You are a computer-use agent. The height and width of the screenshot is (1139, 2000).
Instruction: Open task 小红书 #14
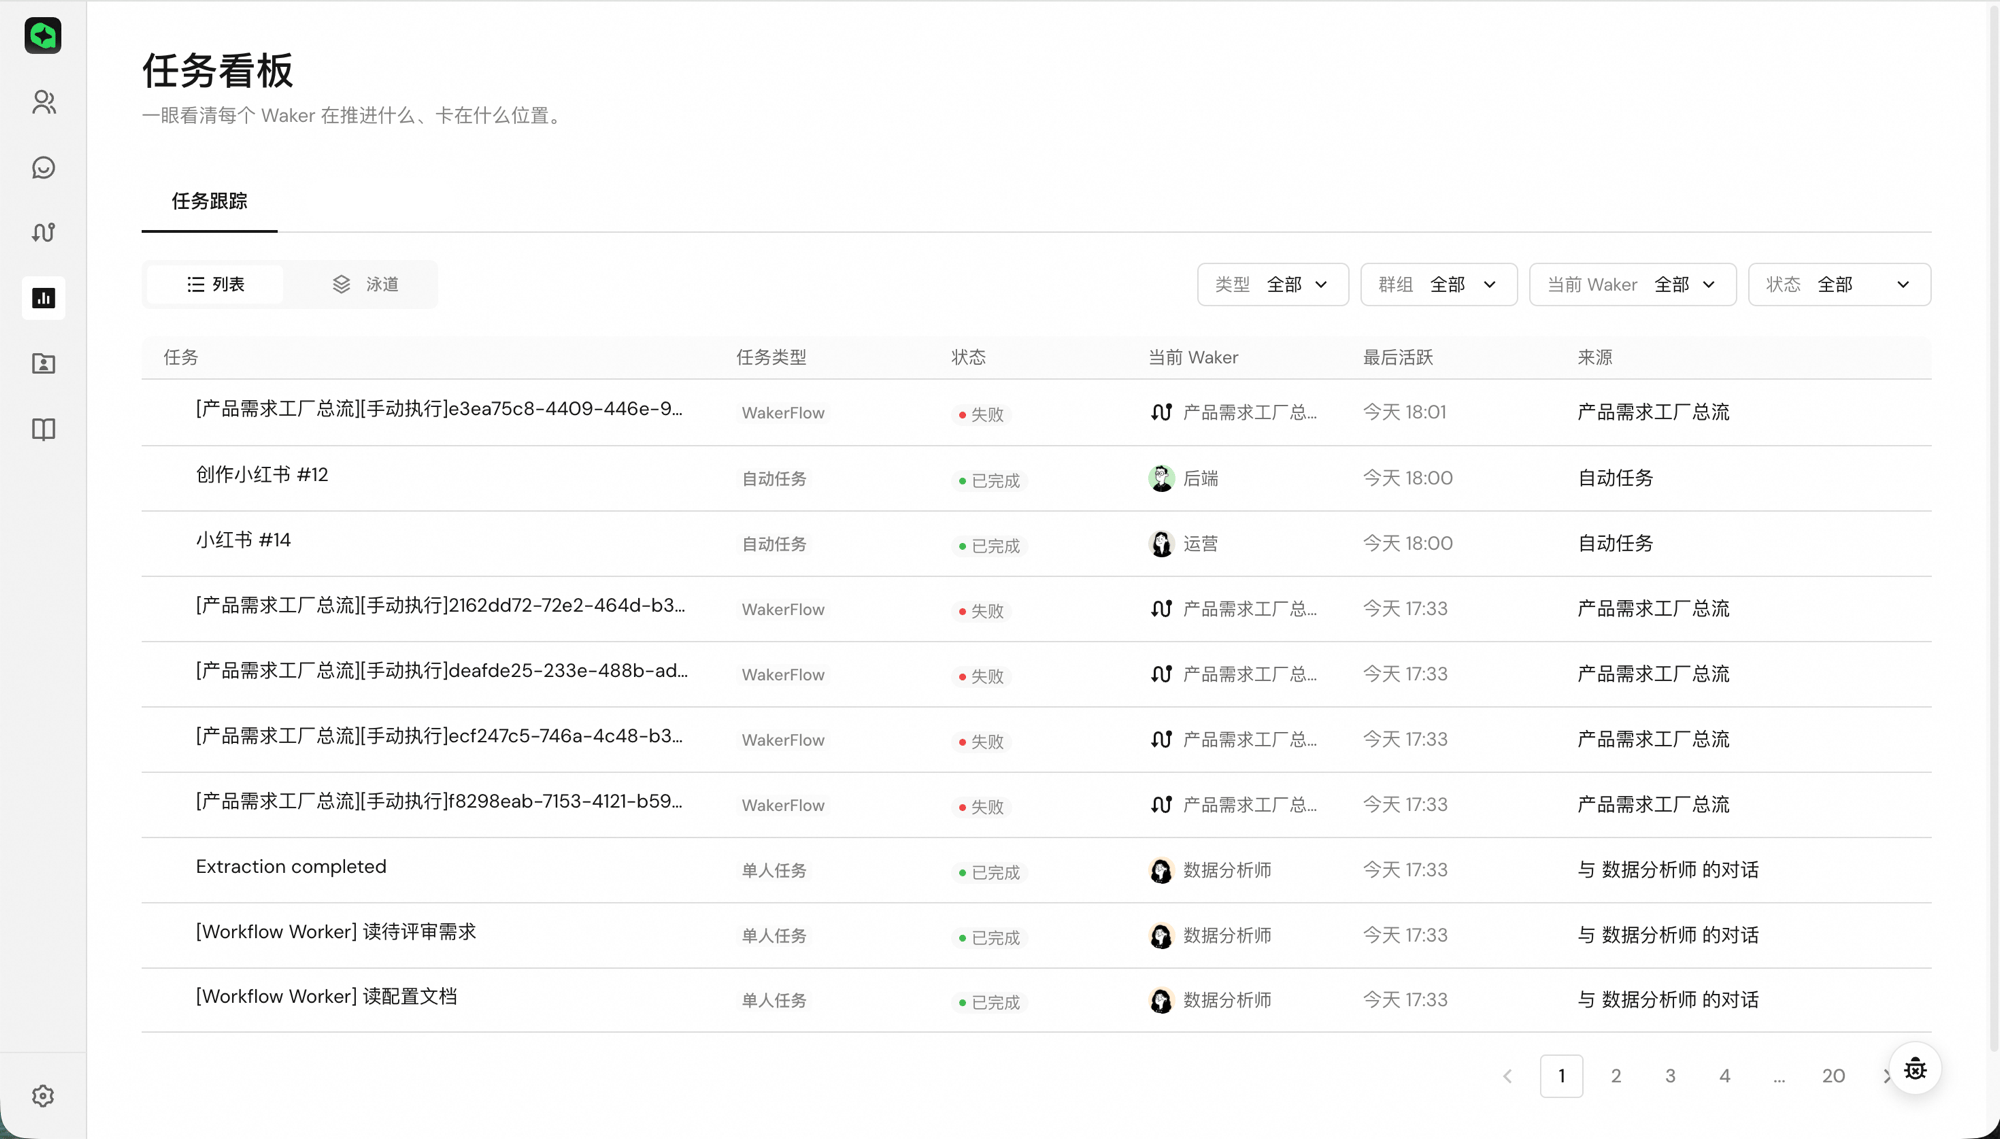click(243, 541)
